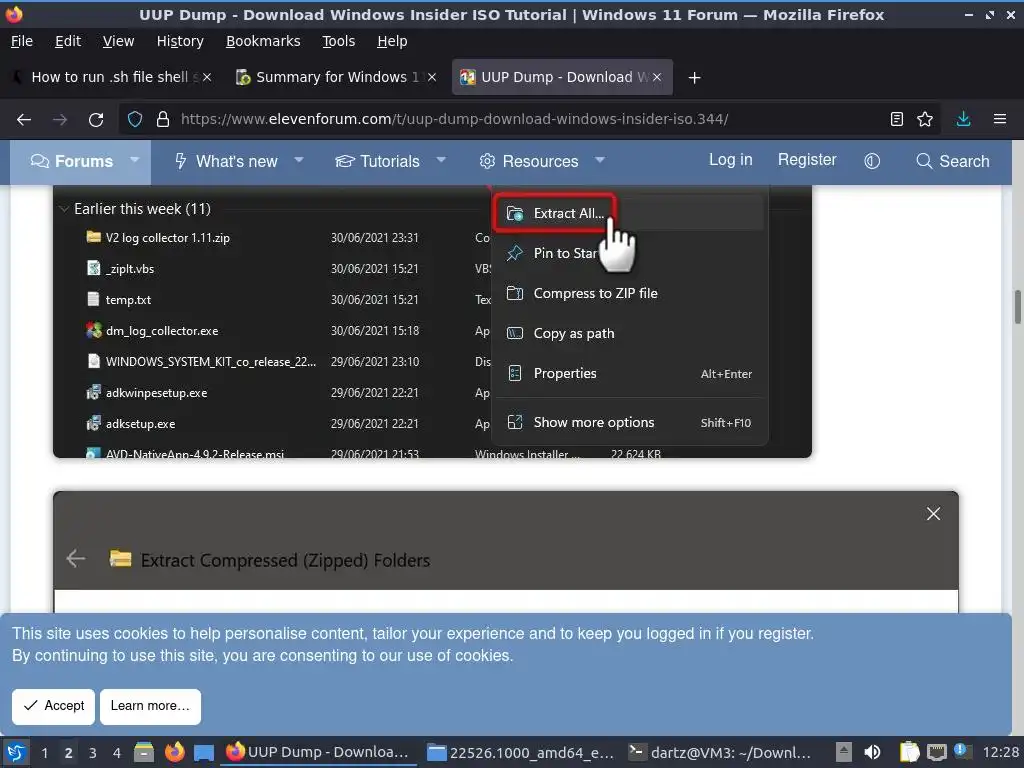Open the Edit menu
This screenshot has width=1024, height=768.
point(68,41)
